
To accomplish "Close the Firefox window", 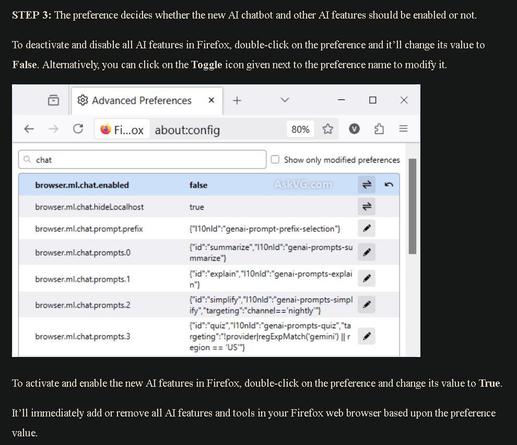I will tap(404, 100).
